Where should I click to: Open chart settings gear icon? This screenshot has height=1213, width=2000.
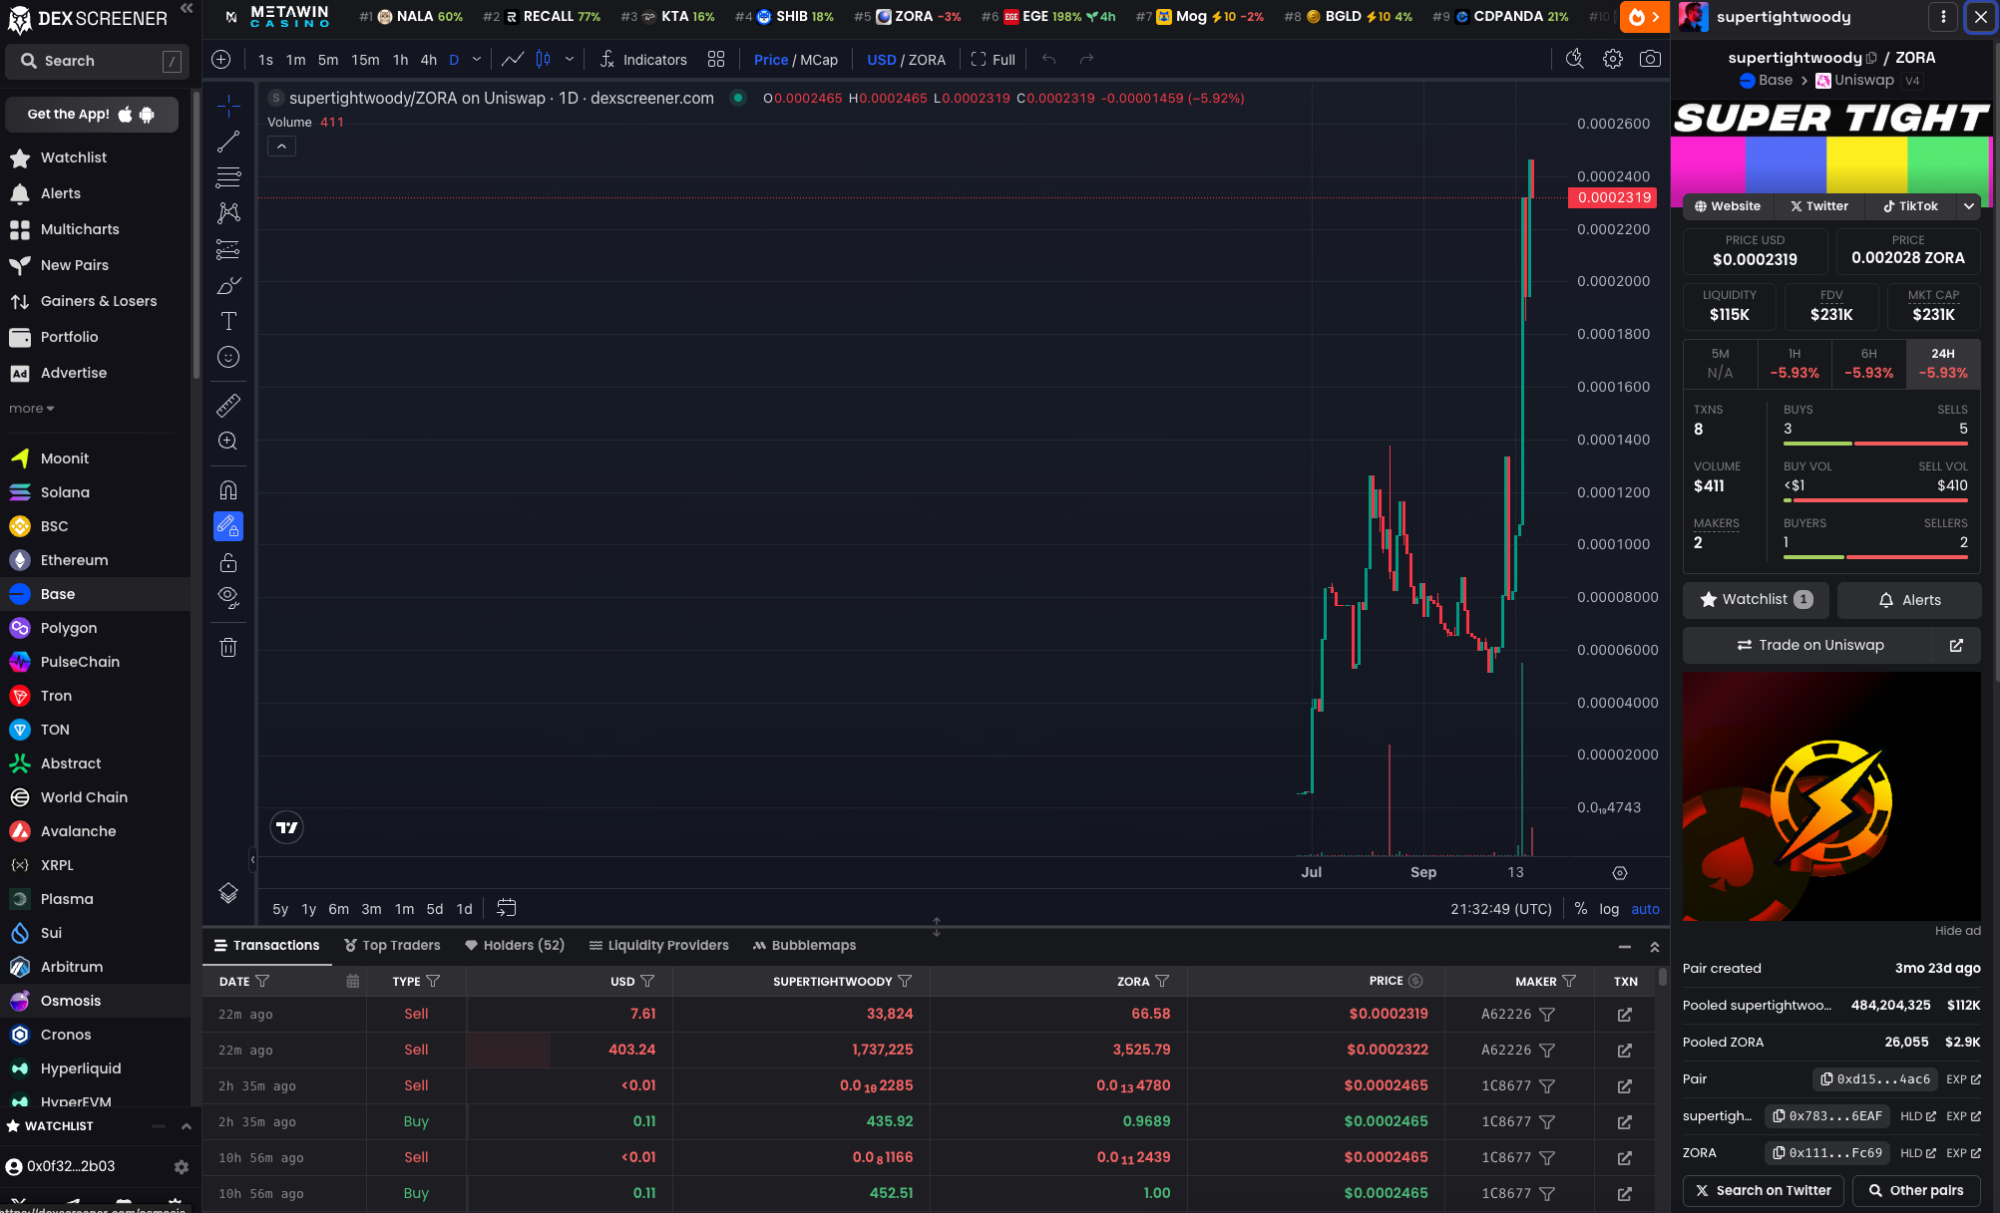[x=1612, y=59]
